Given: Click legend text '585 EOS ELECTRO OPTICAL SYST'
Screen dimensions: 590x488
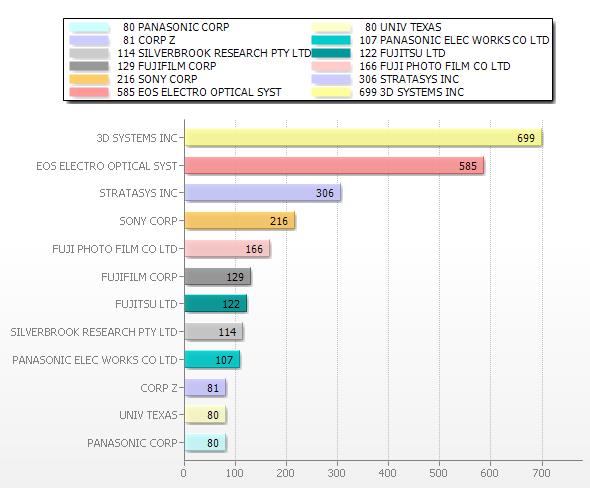Looking at the screenshot, I should click(x=199, y=92).
